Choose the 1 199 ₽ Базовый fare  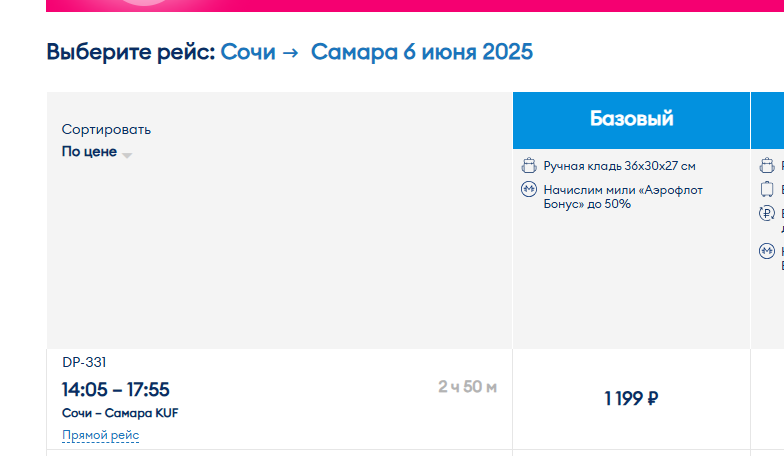point(631,398)
